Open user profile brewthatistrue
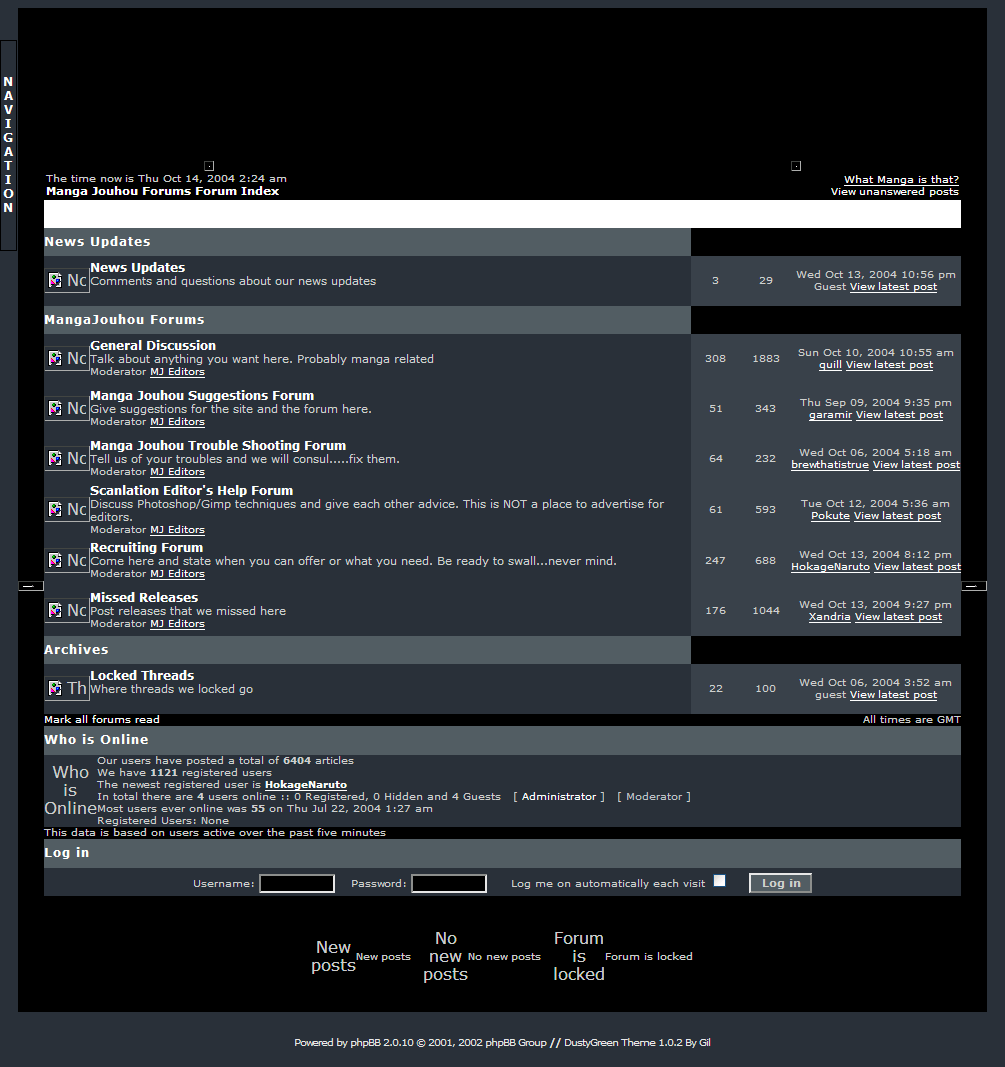 pyautogui.click(x=830, y=465)
